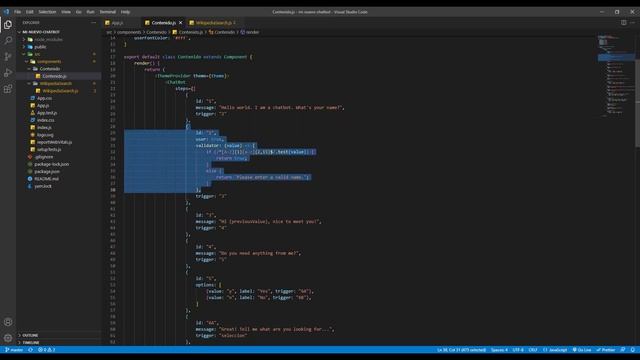
Task: Click the Ln 38 cursor position status item
Action: coord(461,350)
